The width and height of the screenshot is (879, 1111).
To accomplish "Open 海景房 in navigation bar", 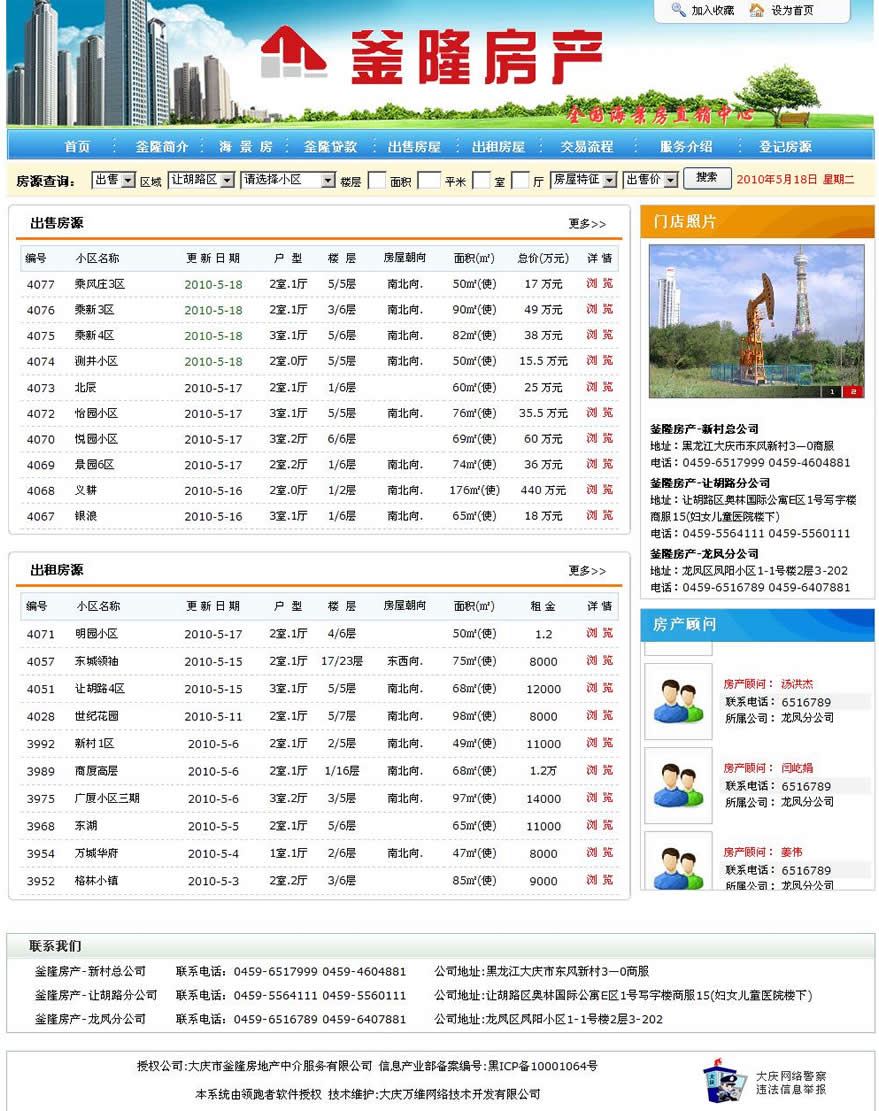I will click(245, 146).
